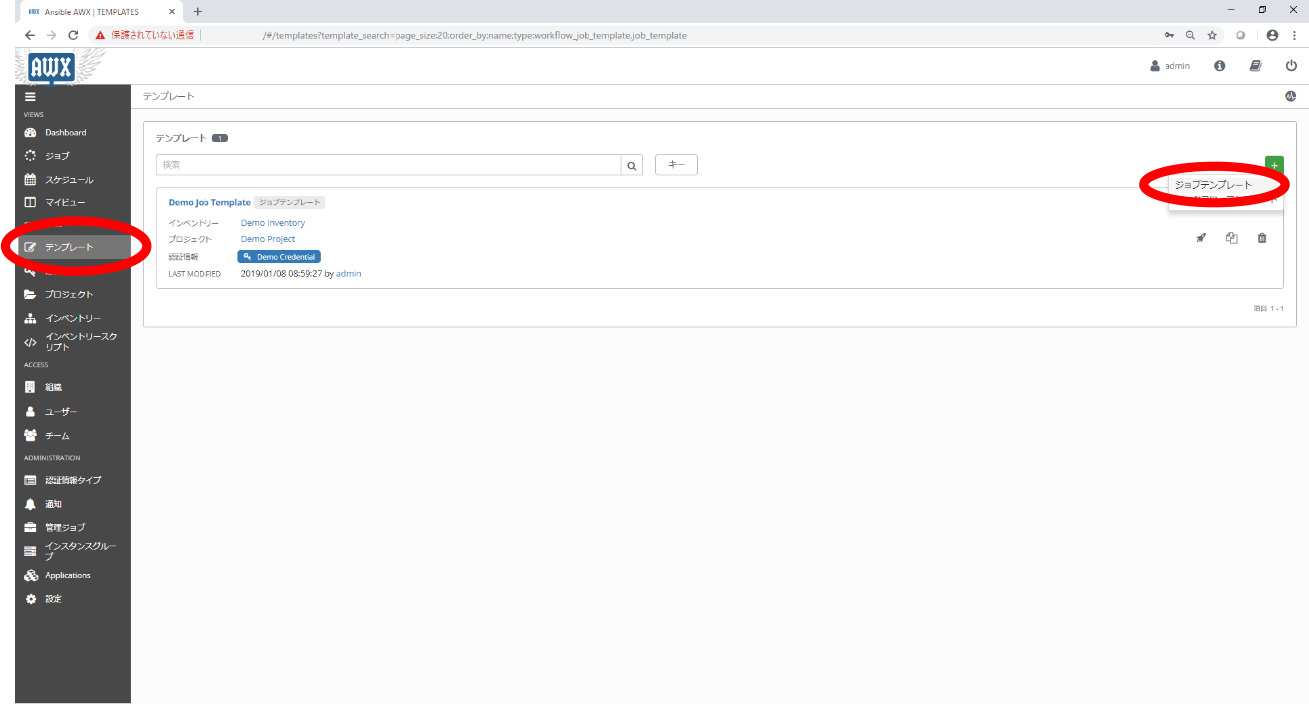Screen dimensions: 1309x704
Task: Focus the 検索 search field
Action: (388, 165)
